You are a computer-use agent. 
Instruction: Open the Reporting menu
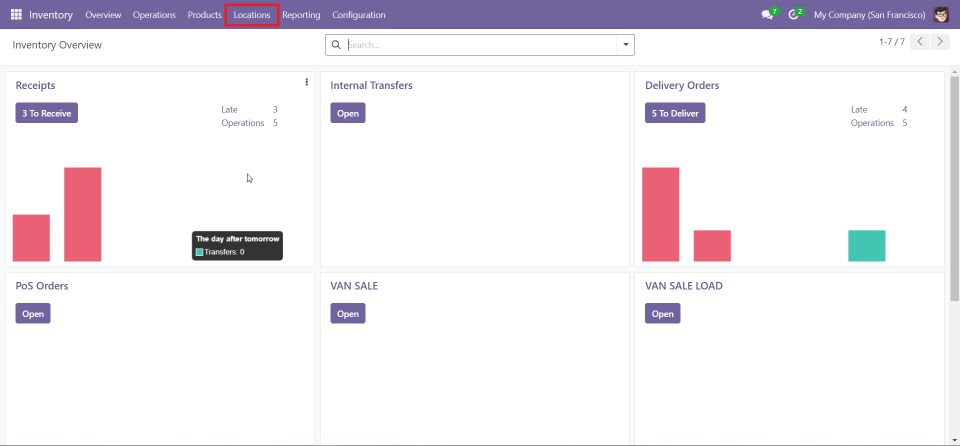pyautogui.click(x=301, y=15)
